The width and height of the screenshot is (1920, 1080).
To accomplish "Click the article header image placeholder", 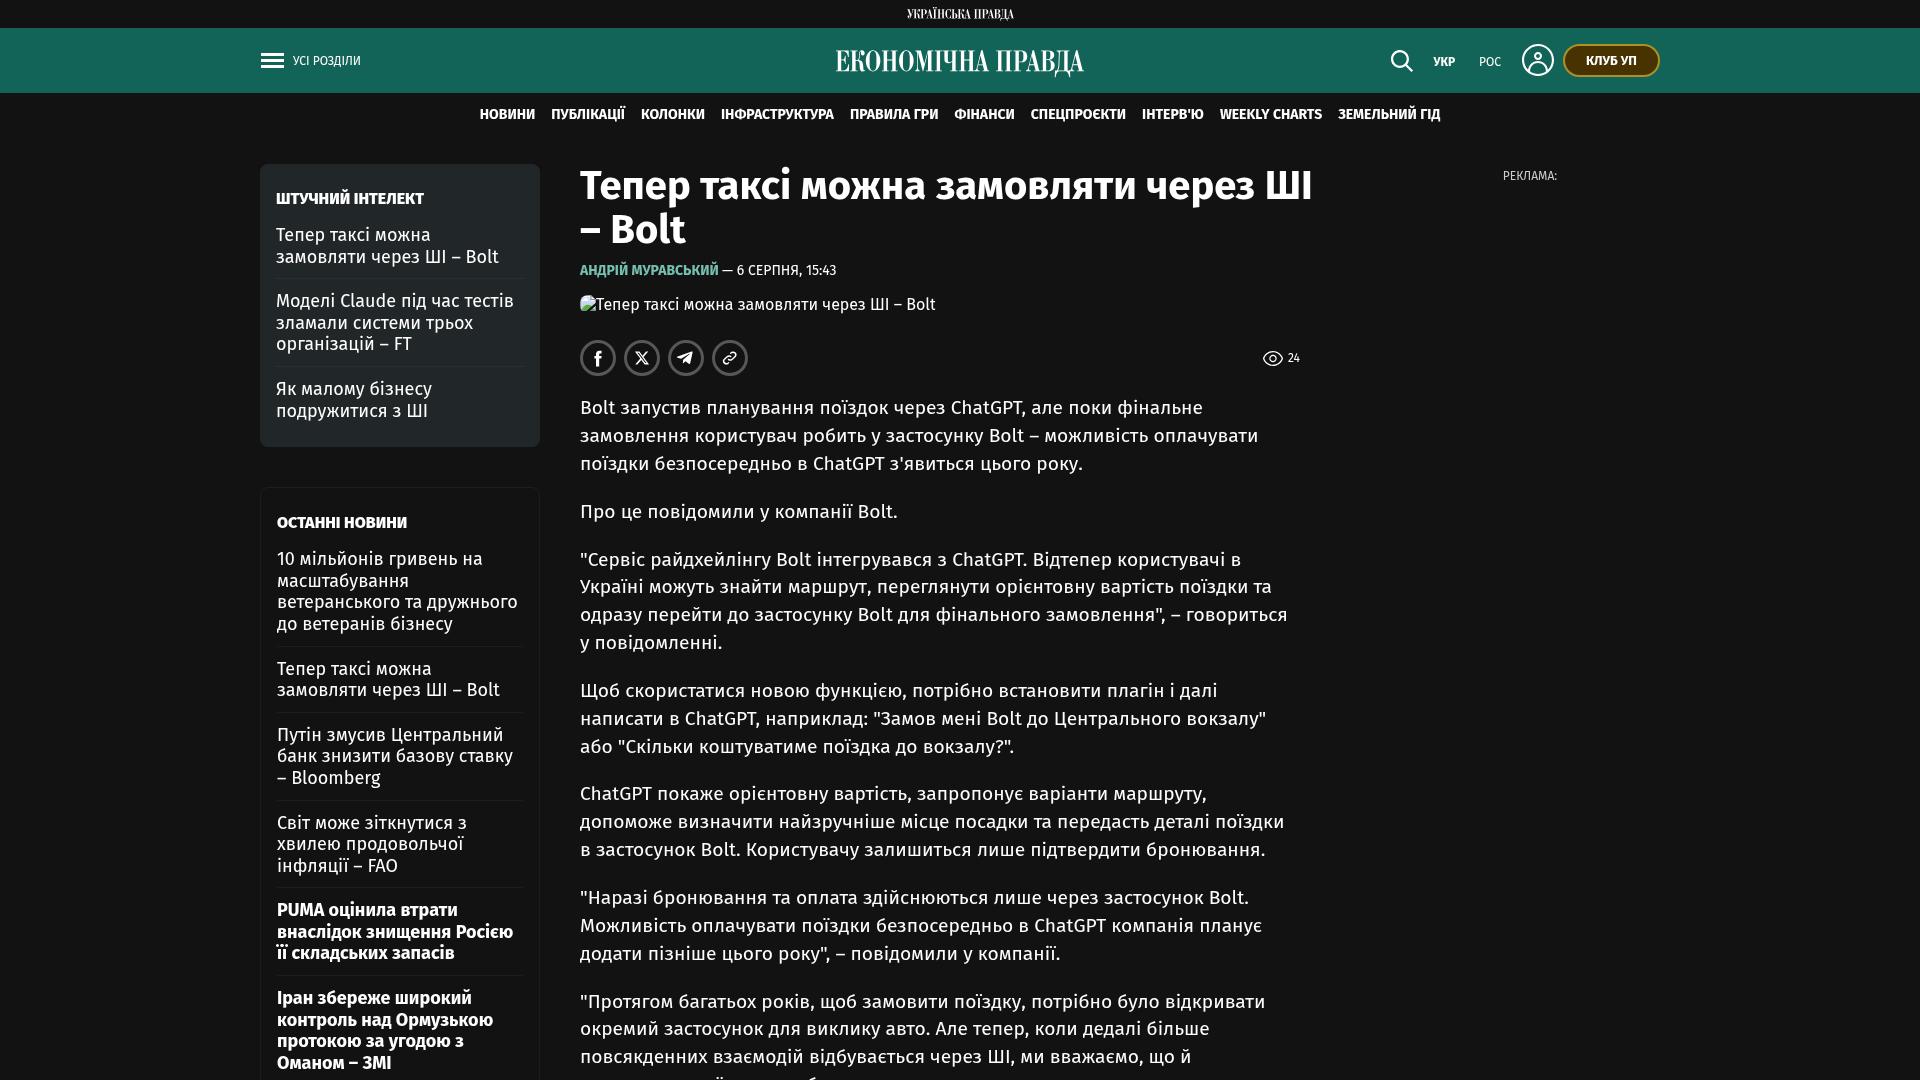I will click(757, 305).
